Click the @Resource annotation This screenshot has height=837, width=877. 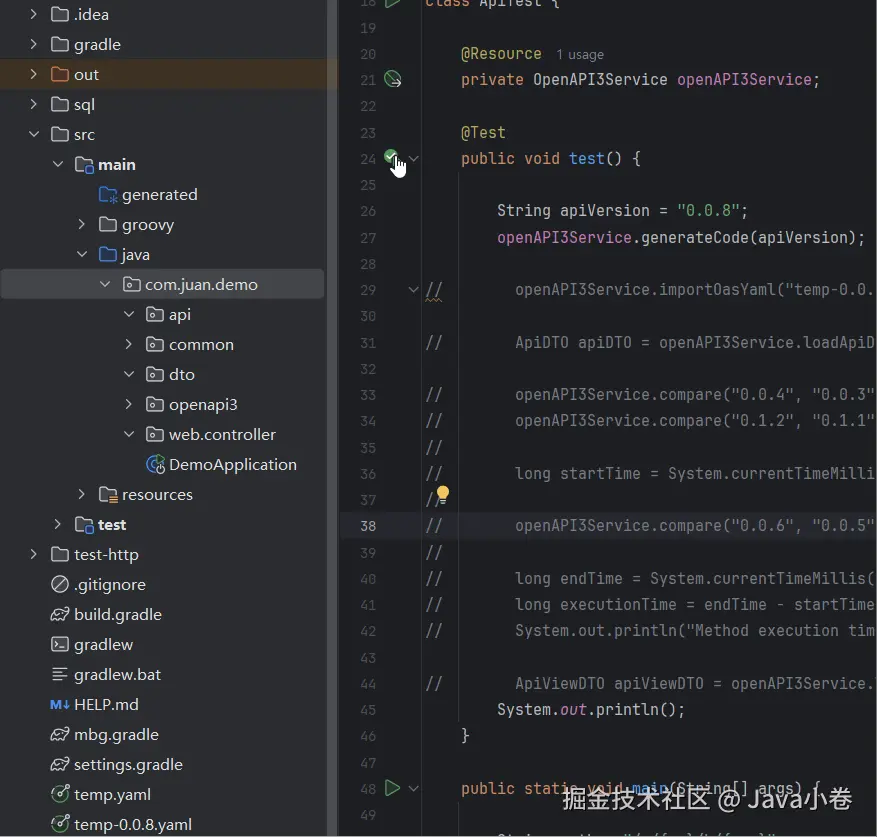click(x=501, y=54)
